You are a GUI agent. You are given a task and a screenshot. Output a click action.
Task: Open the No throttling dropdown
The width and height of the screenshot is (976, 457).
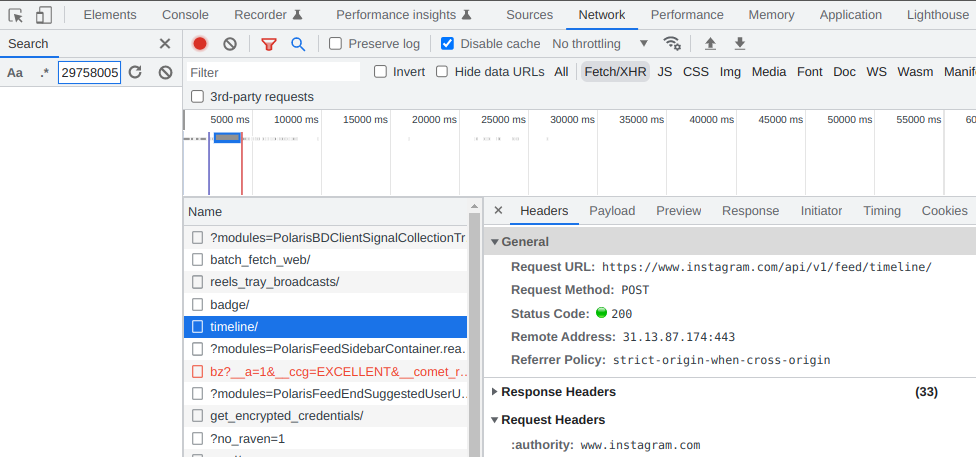click(x=600, y=44)
